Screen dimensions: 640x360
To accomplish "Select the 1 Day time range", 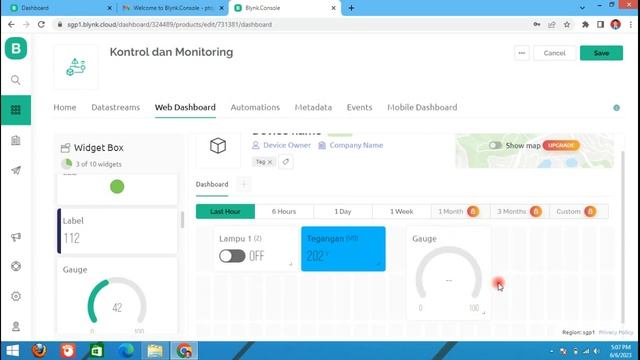I will [343, 211].
